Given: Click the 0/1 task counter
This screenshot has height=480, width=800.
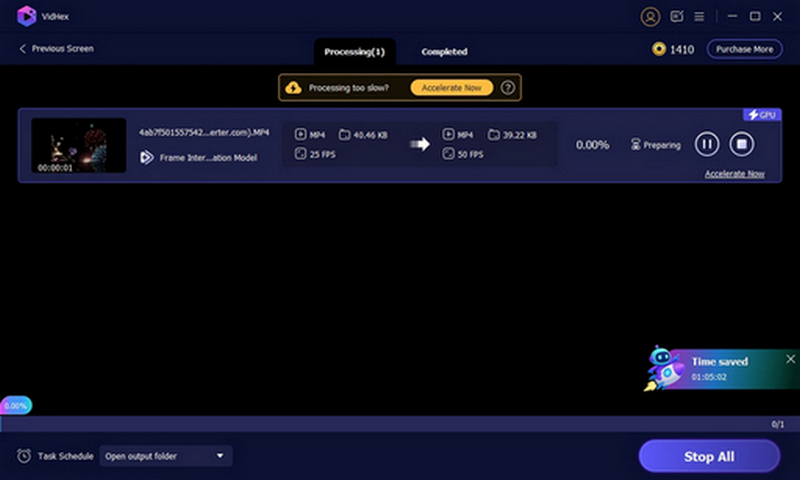Looking at the screenshot, I should coord(778,424).
